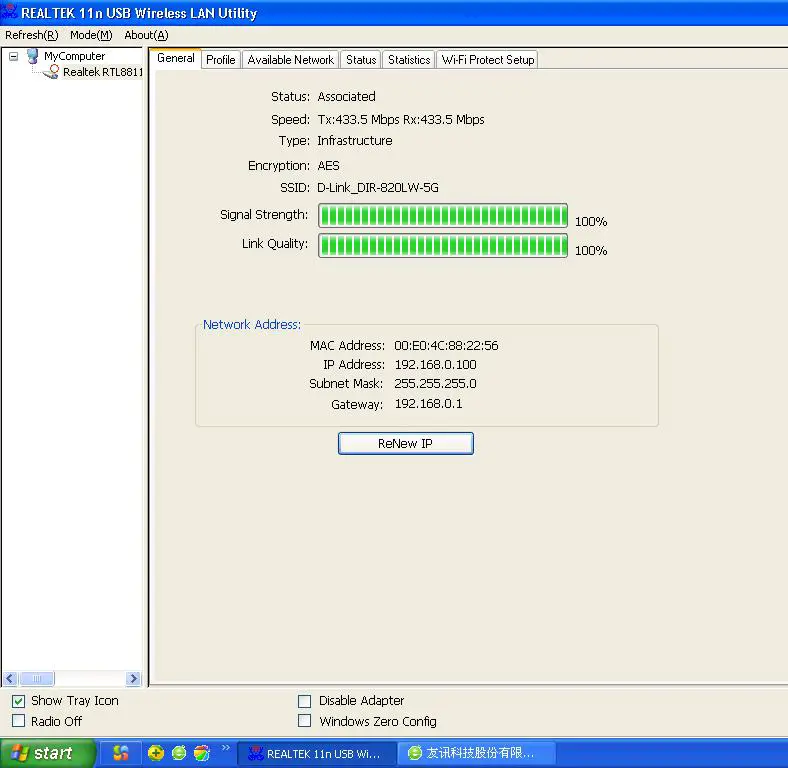
Task: Open the Available Network tab
Action: pyautogui.click(x=290, y=60)
